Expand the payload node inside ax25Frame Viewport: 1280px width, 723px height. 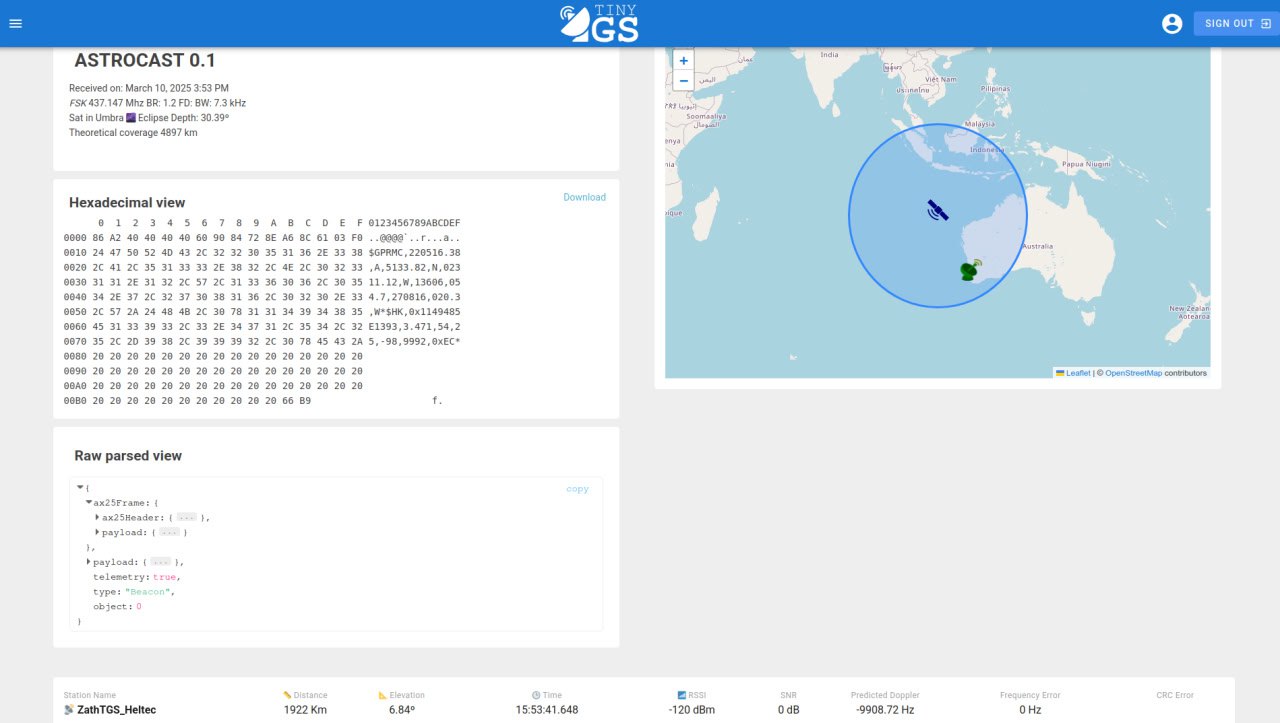pos(98,532)
